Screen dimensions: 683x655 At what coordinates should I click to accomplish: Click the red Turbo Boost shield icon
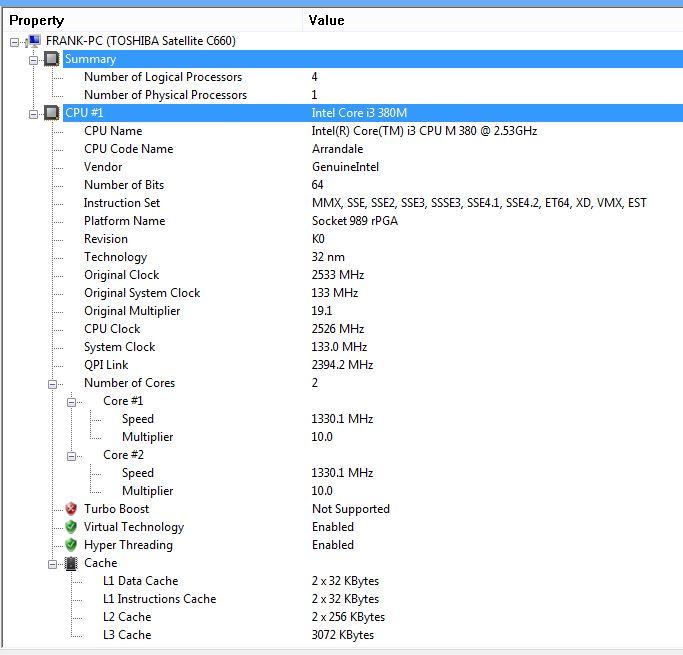71,509
